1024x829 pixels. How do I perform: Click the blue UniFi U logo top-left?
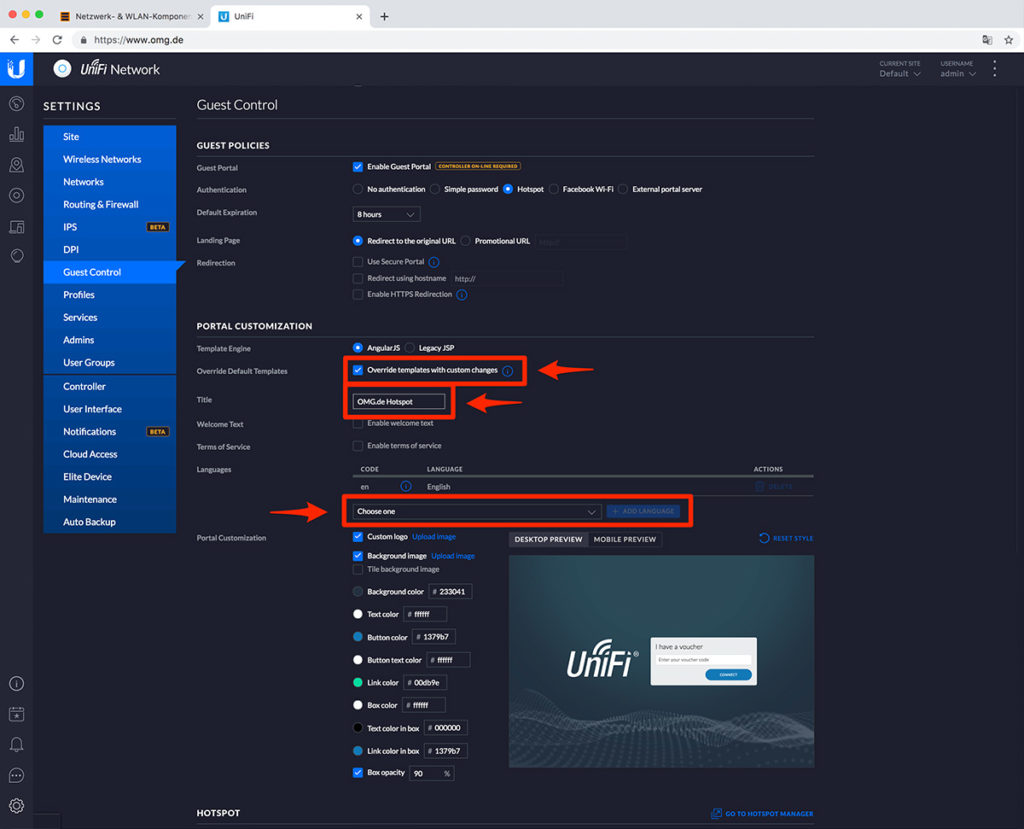pyautogui.click(x=16, y=69)
